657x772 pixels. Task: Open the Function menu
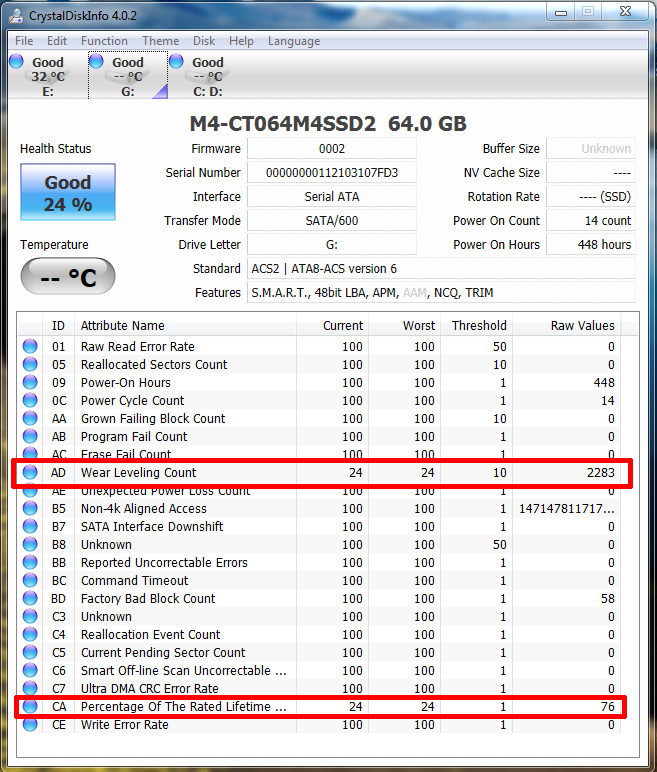click(x=104, y=41)
